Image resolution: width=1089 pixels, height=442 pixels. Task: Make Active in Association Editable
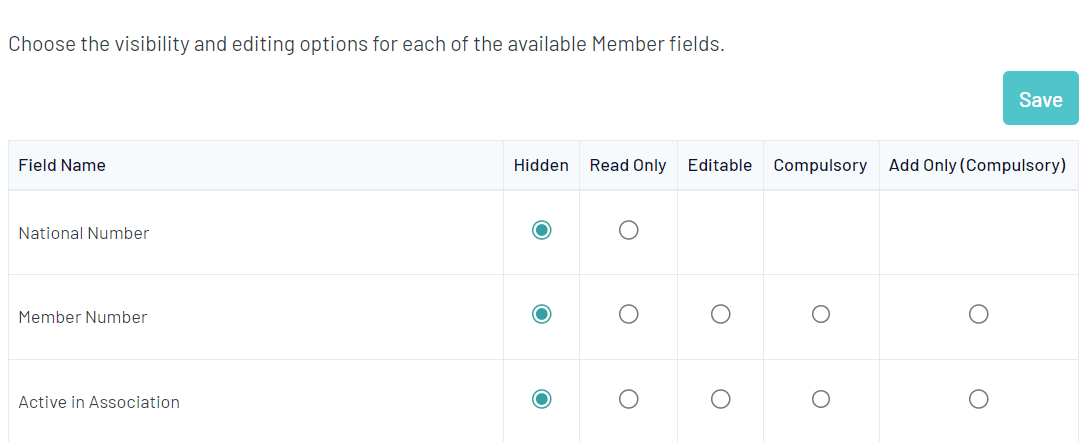(x=720, y=400)
